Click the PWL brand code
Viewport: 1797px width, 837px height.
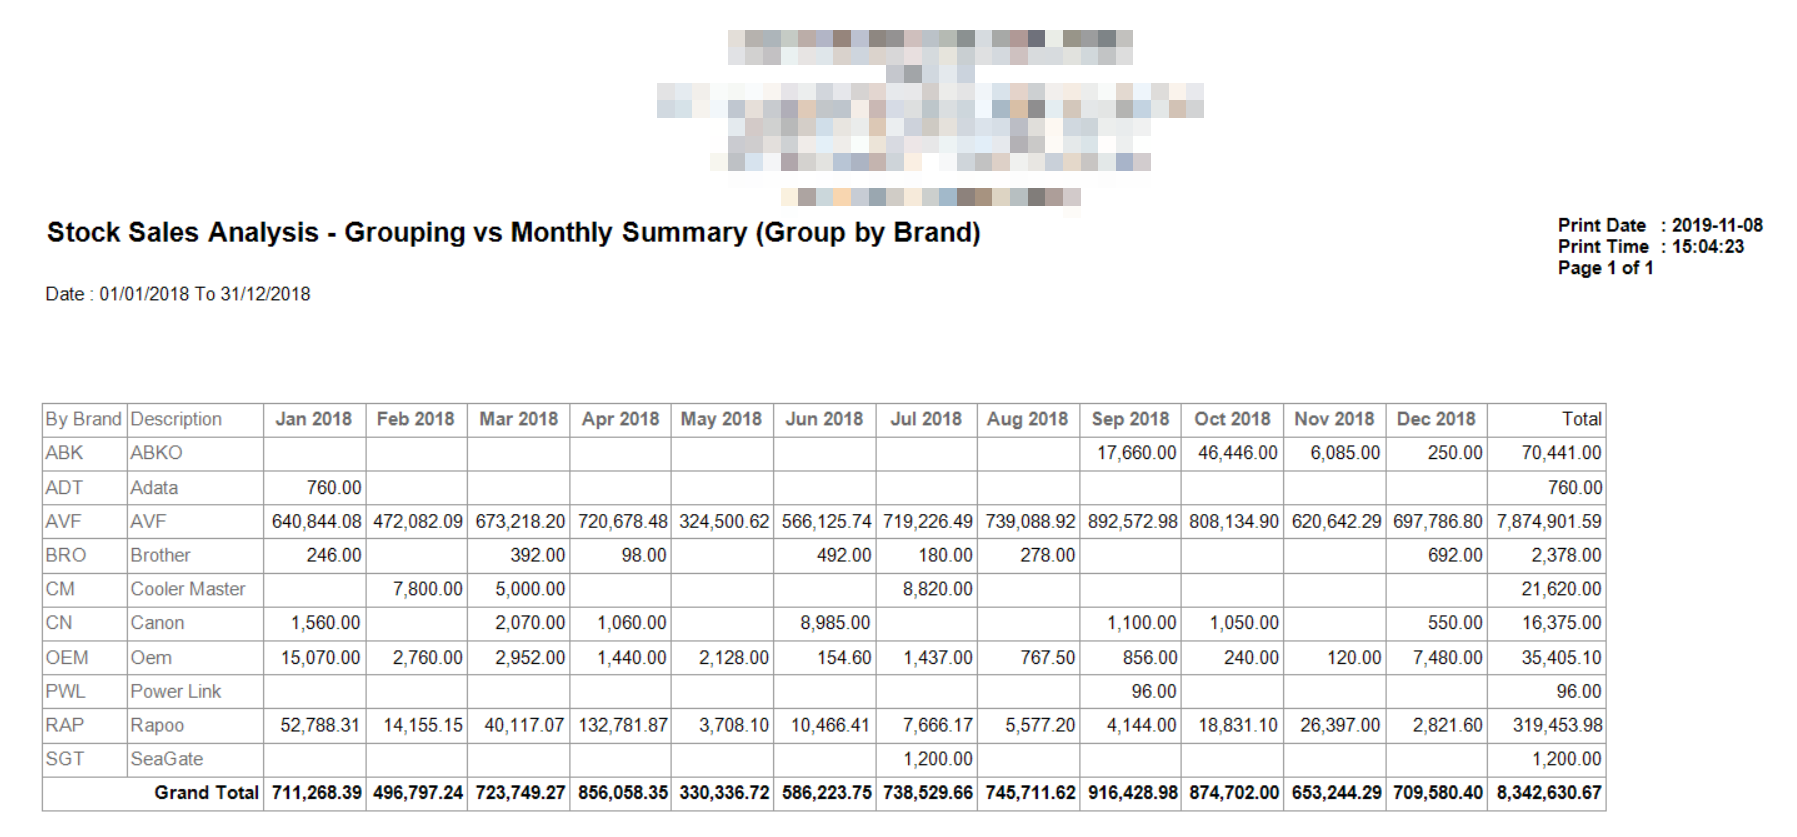pyautogui.click(x=65, y=691)
